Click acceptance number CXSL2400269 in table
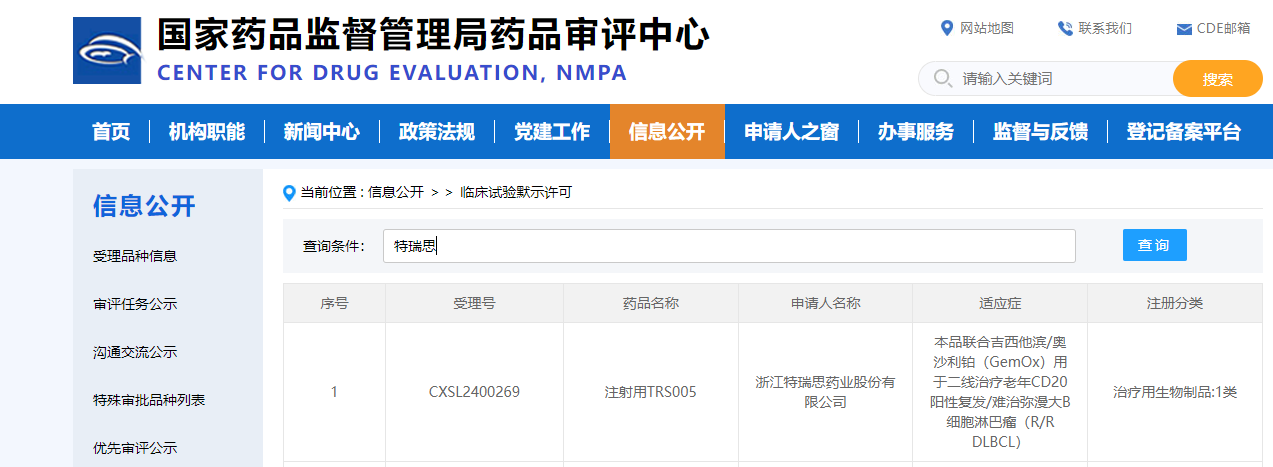 coord(474,392)
